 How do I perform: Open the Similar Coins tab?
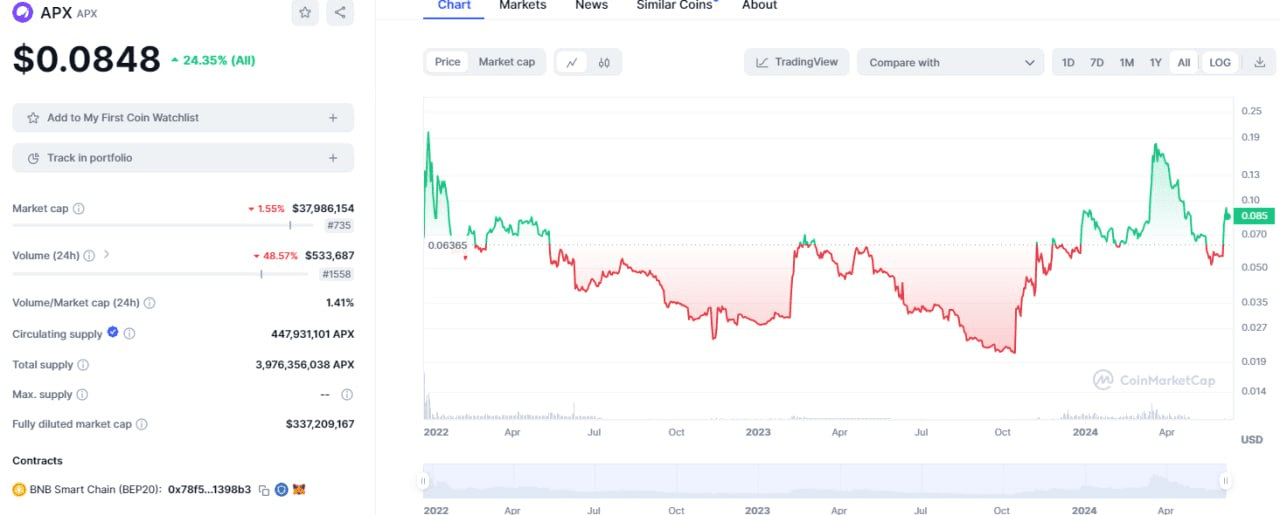pyautogui.click(x=675, y=5)
